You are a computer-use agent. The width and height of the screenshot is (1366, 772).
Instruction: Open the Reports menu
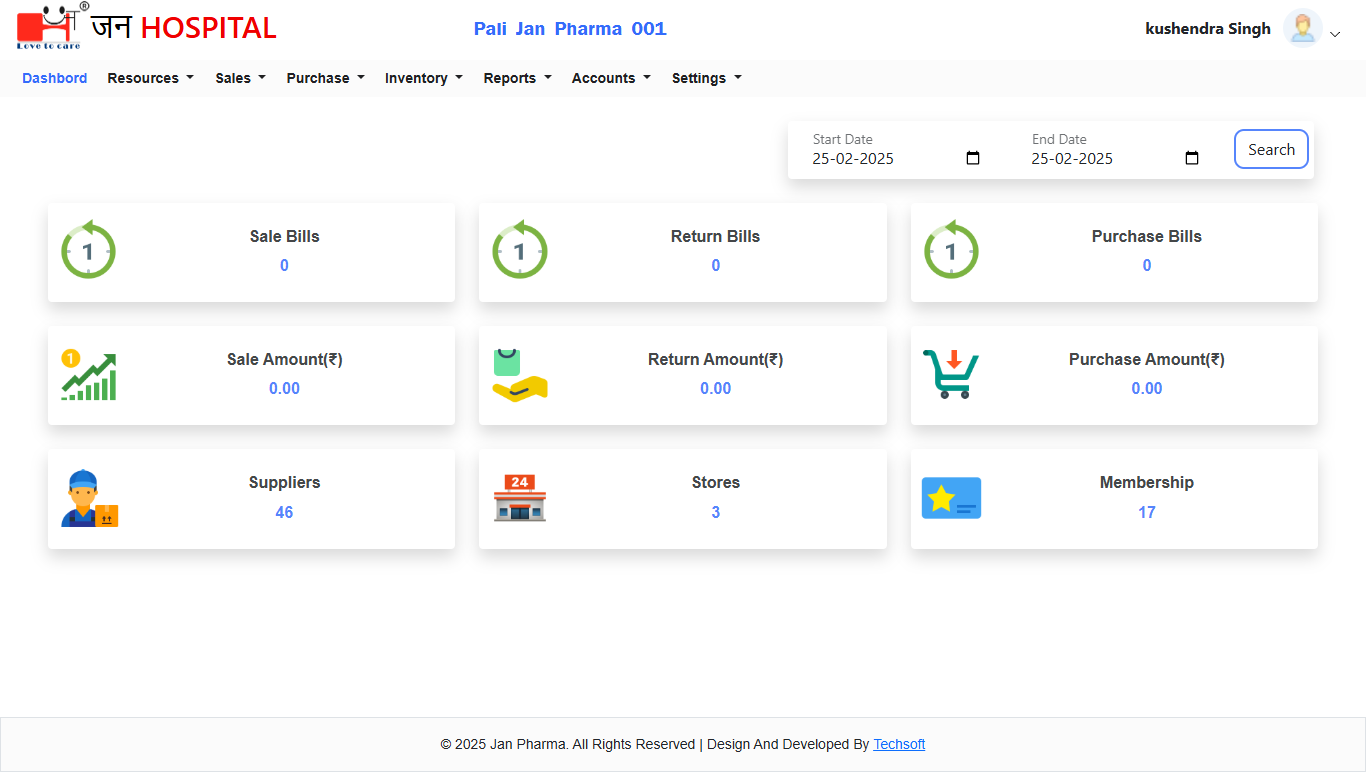pyautogui.click(x=517, y=78)
